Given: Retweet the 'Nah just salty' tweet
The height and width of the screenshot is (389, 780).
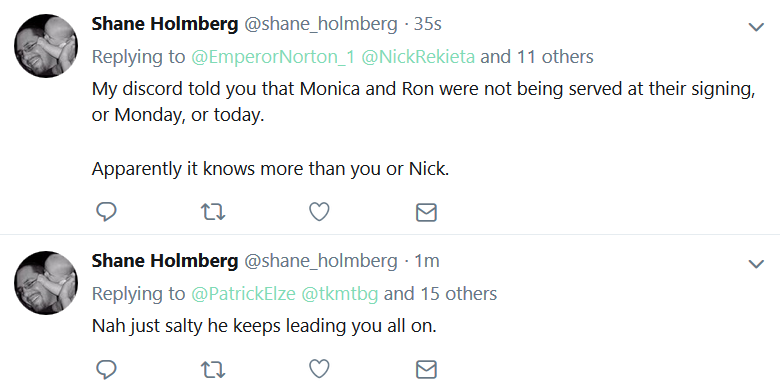Looking at the screenshot, I should click(x=213, y=370).
